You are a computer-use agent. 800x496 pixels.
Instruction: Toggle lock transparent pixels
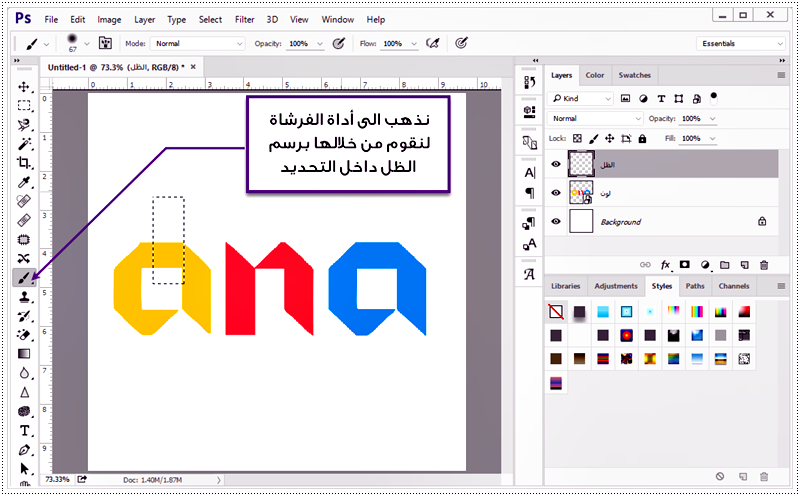click(577, 138)
